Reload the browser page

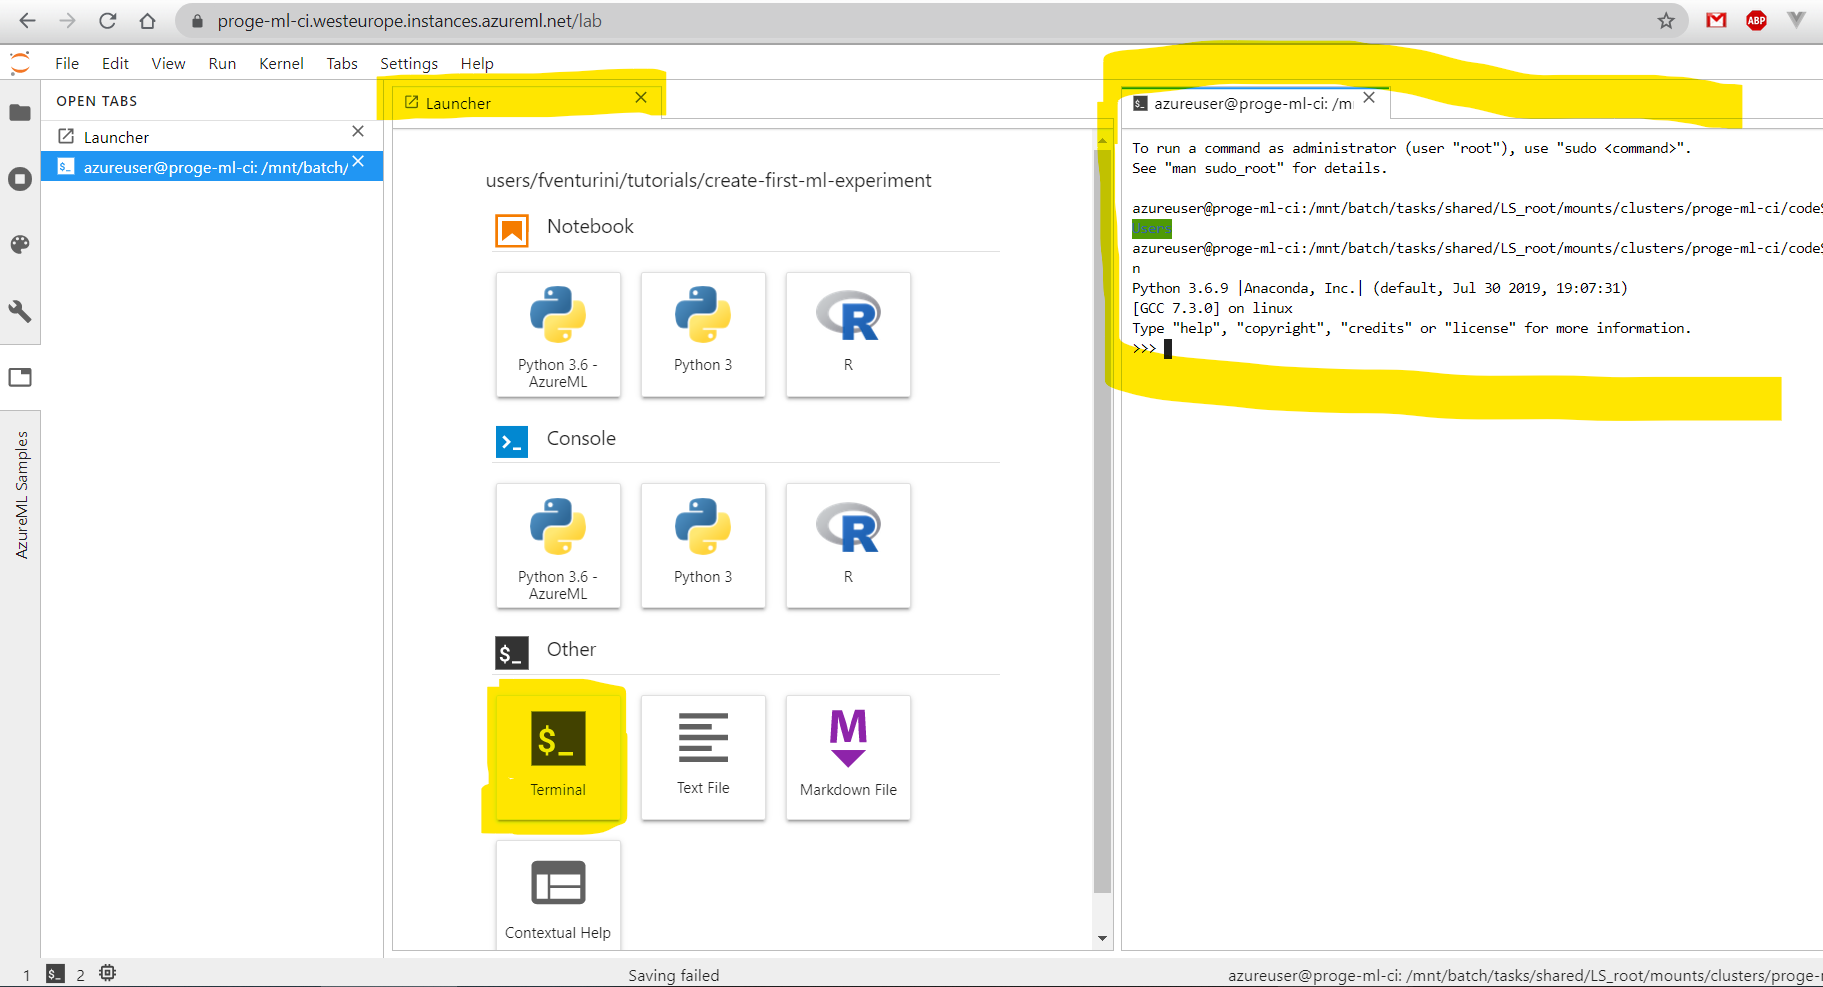point(108,21)
